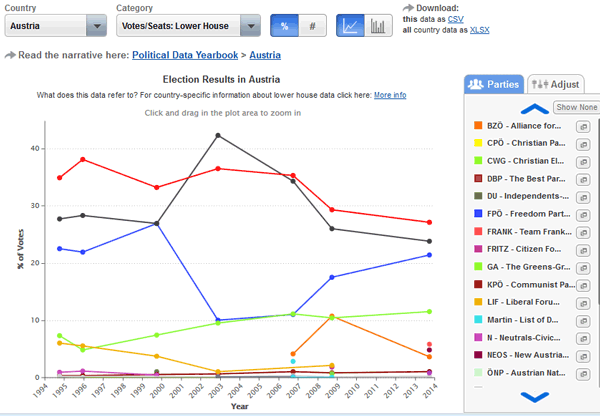The image size is (600, 416).
Task: Click the Martin - List of D... label
Action: coord(522,320)
